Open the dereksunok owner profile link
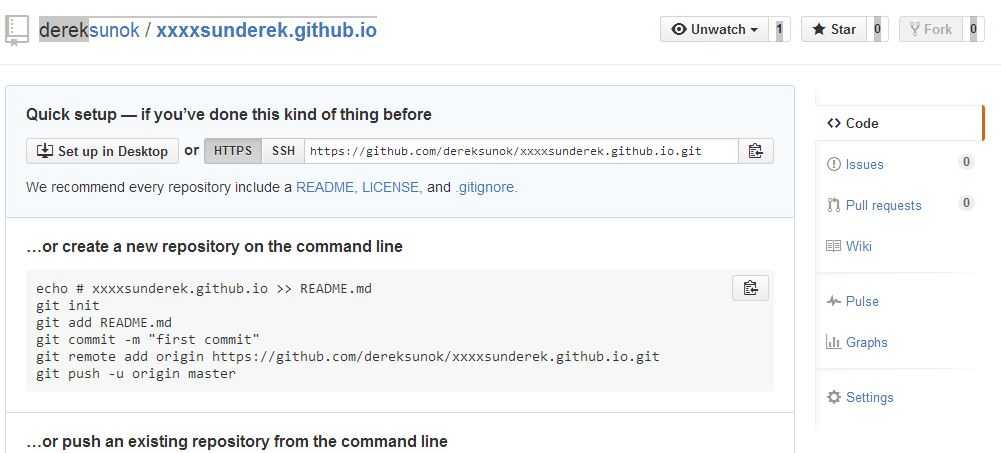Screen dimensions: 1001x453 click(89, 30)
